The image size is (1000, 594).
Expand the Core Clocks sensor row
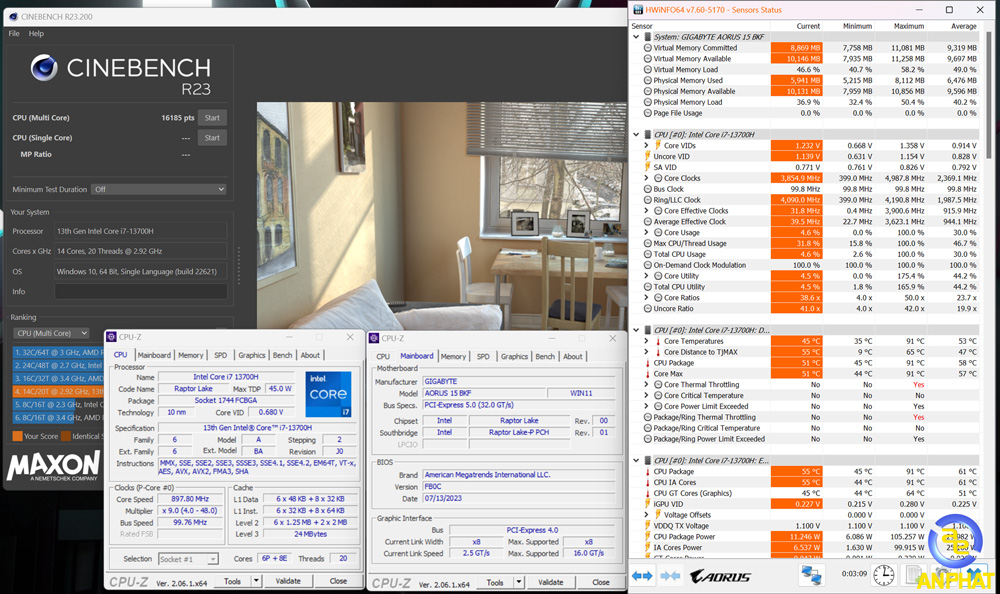pyautogui.click(x=646, y=178)
